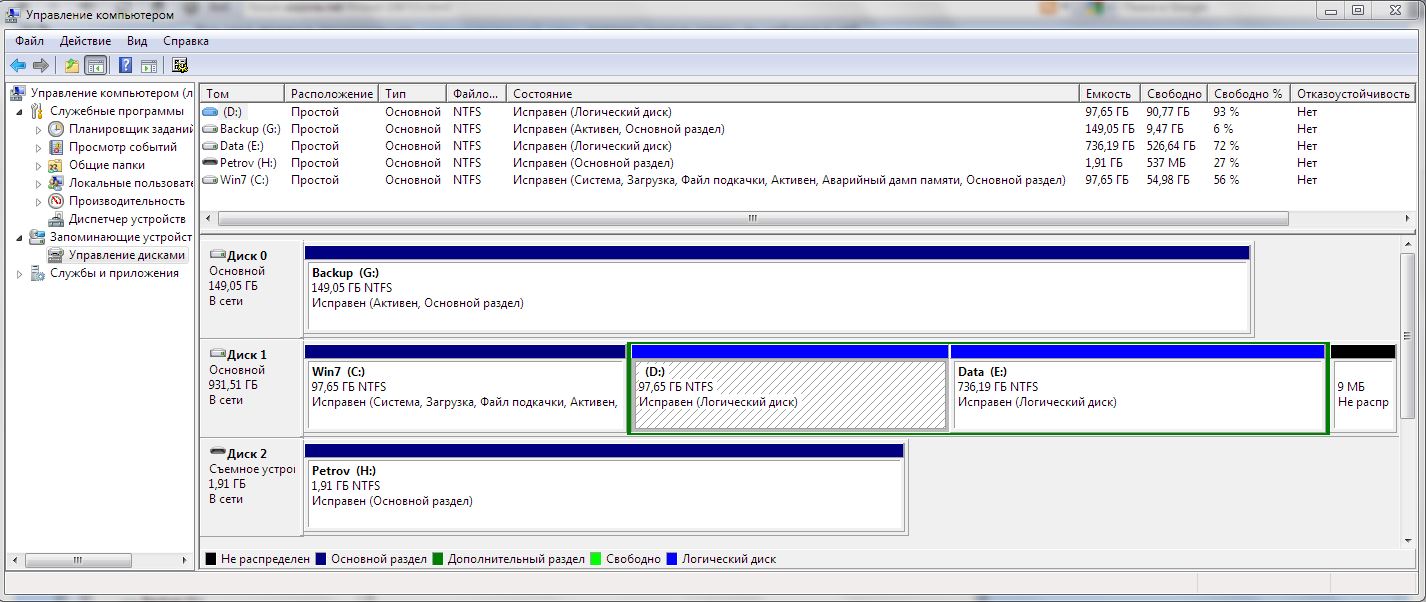Open Help via the question mark icon

pos(126,66)
